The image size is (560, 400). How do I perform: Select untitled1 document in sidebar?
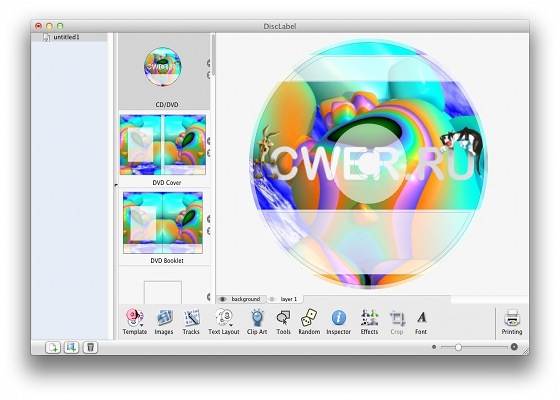66,37
